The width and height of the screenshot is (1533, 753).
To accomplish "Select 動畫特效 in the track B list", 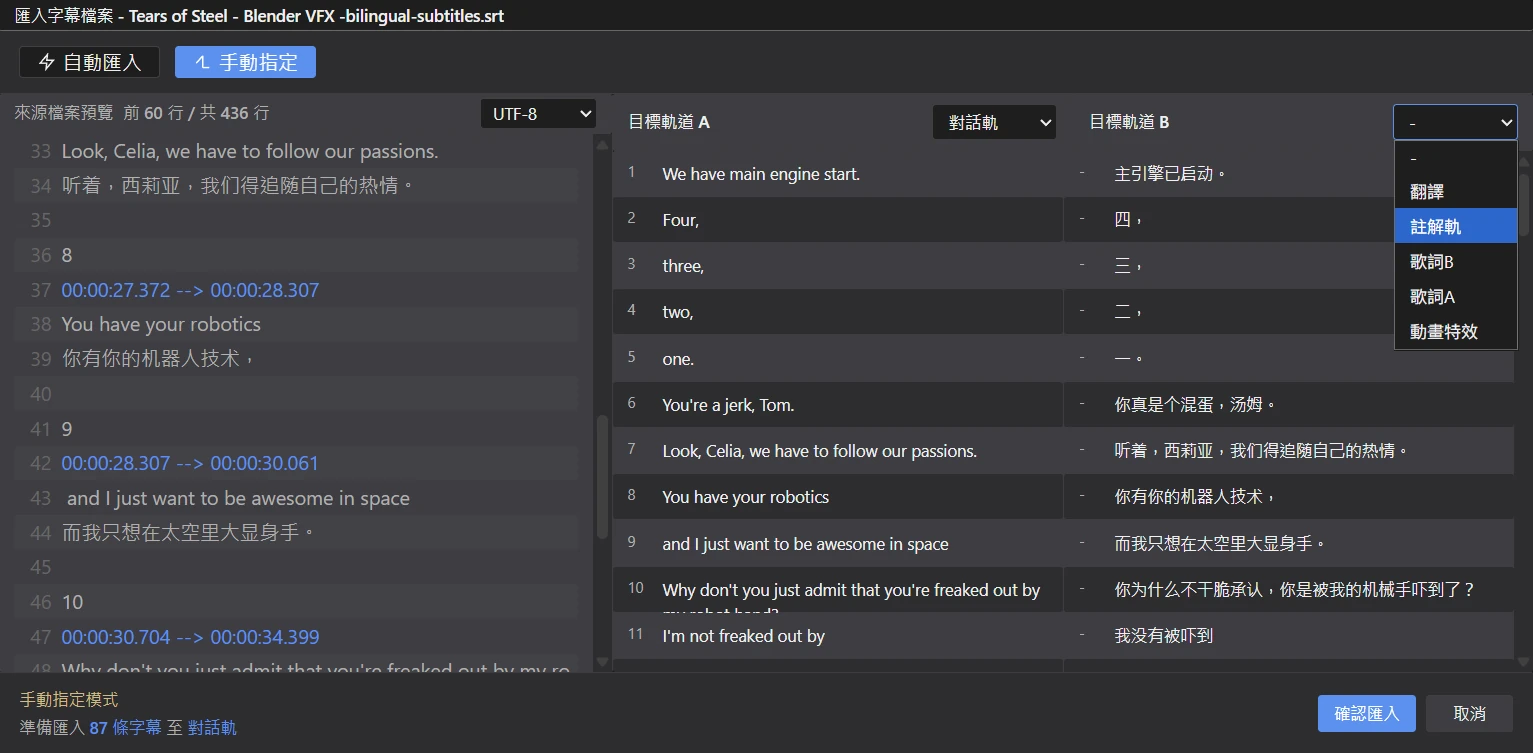I will pos(1456,332).
